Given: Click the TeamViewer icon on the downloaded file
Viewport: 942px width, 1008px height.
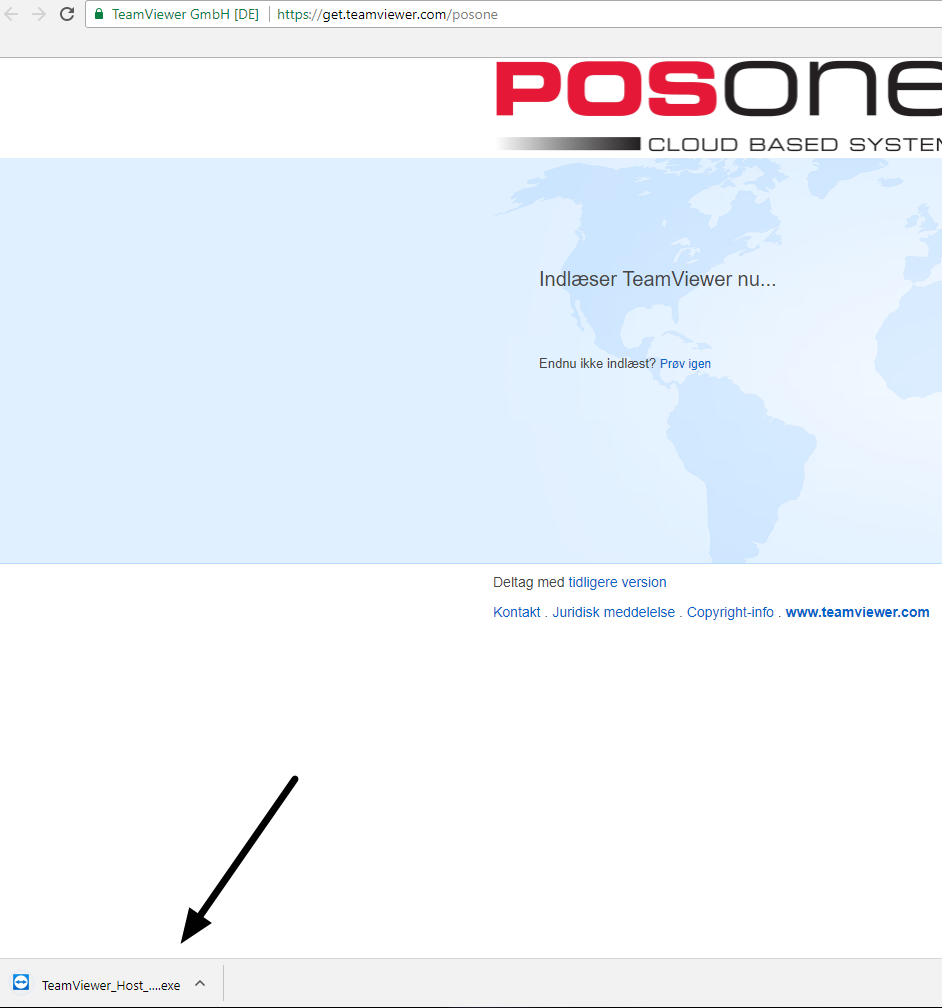Looking at the screenshot, I should pos(20,983).
